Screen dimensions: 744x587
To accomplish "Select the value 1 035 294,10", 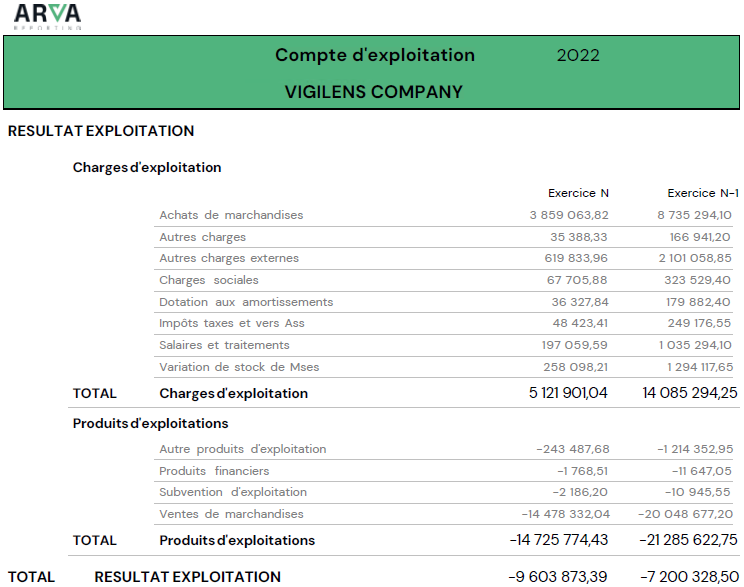I will 695,345.
